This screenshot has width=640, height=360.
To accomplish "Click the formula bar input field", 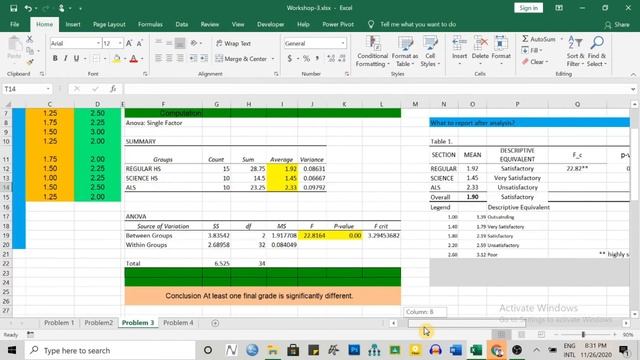I will coord(376,89).
